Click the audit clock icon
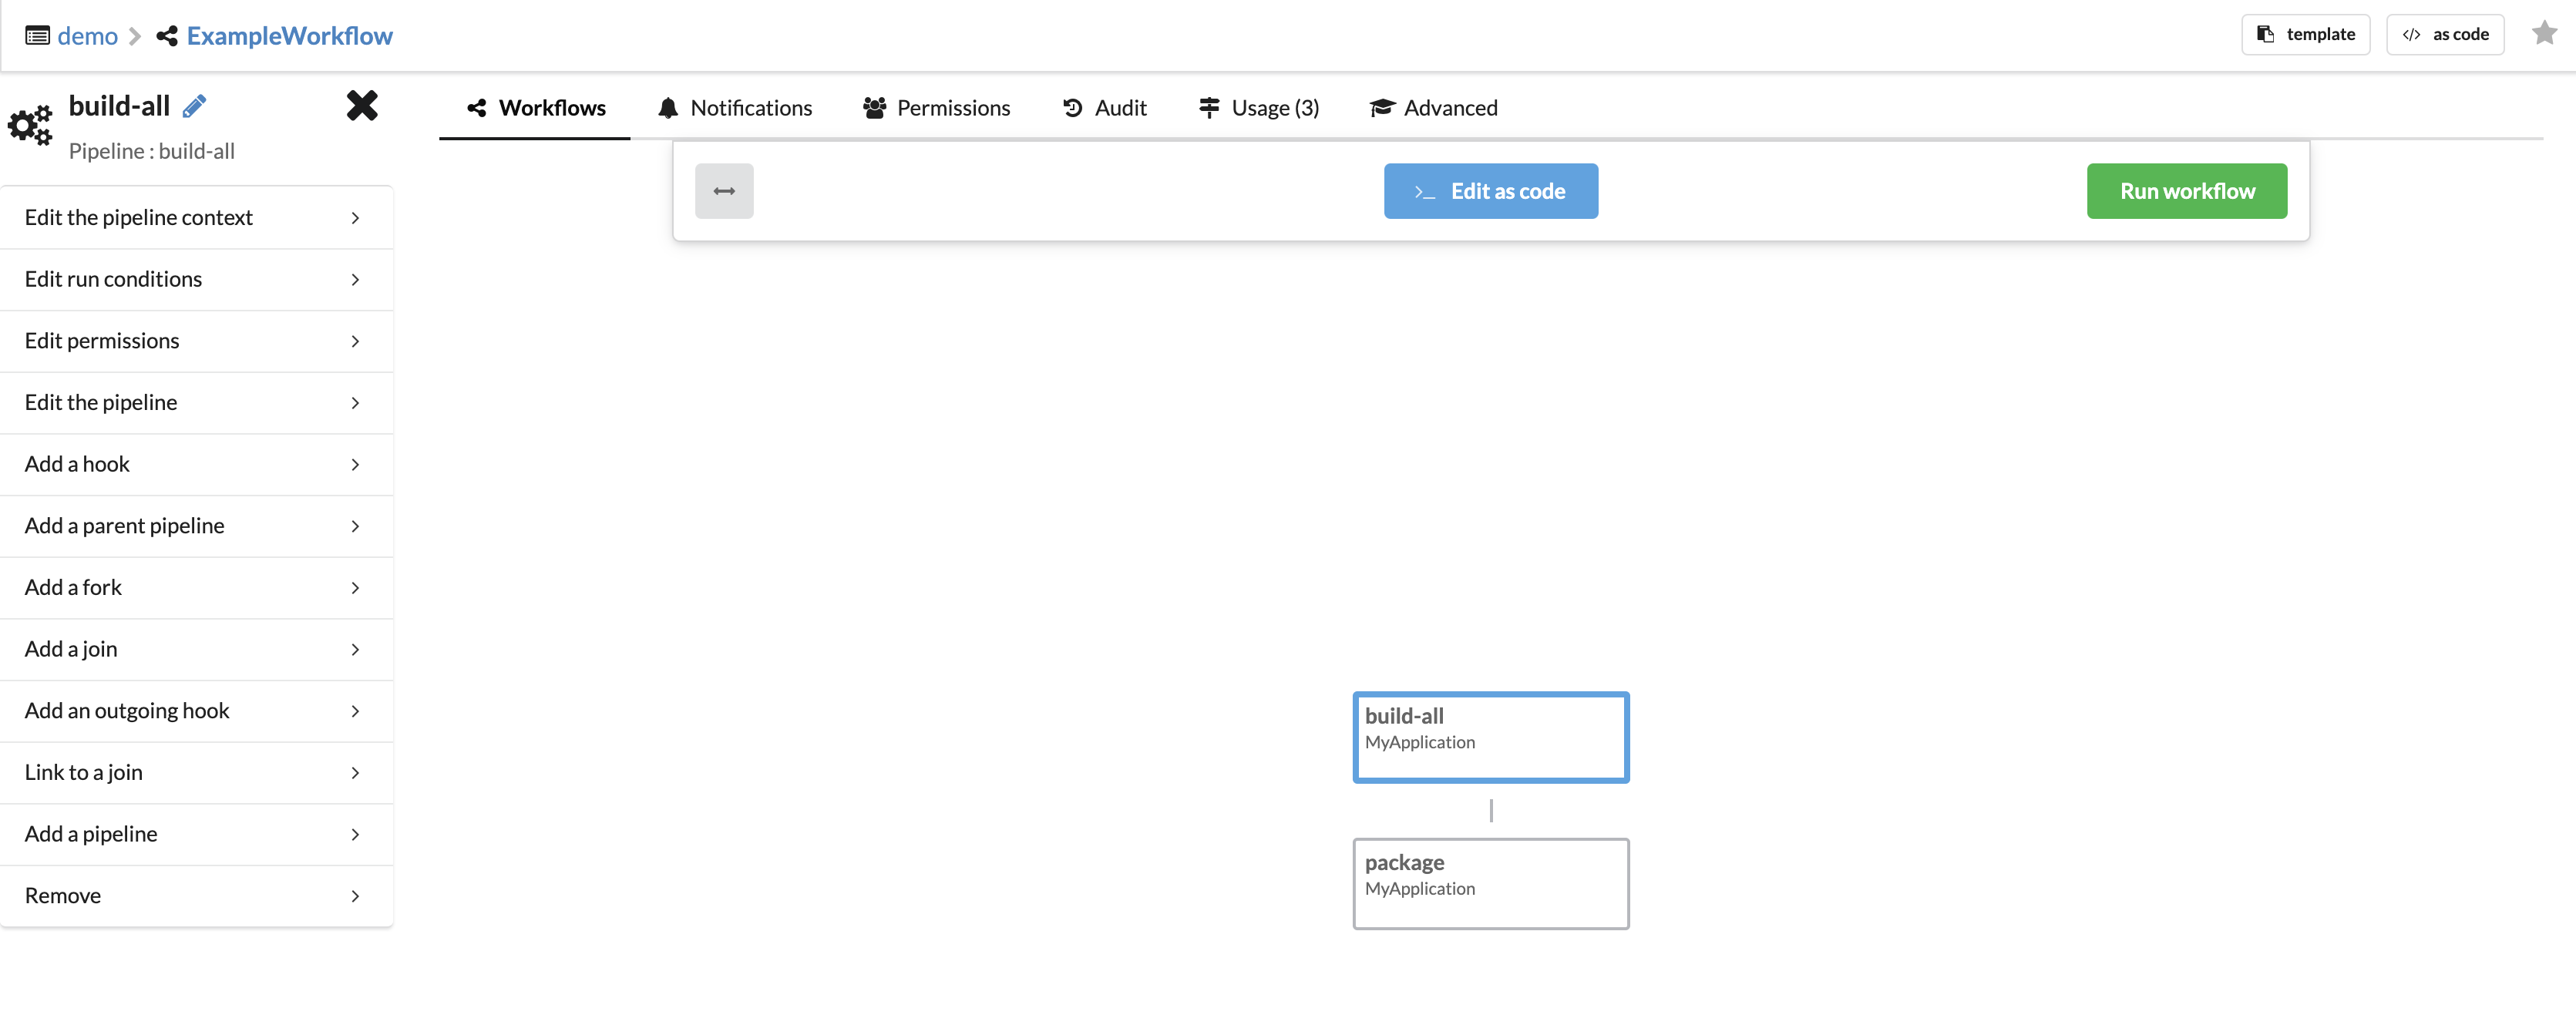Screen dimensions: 2576x1025 tap(1071, 107)
